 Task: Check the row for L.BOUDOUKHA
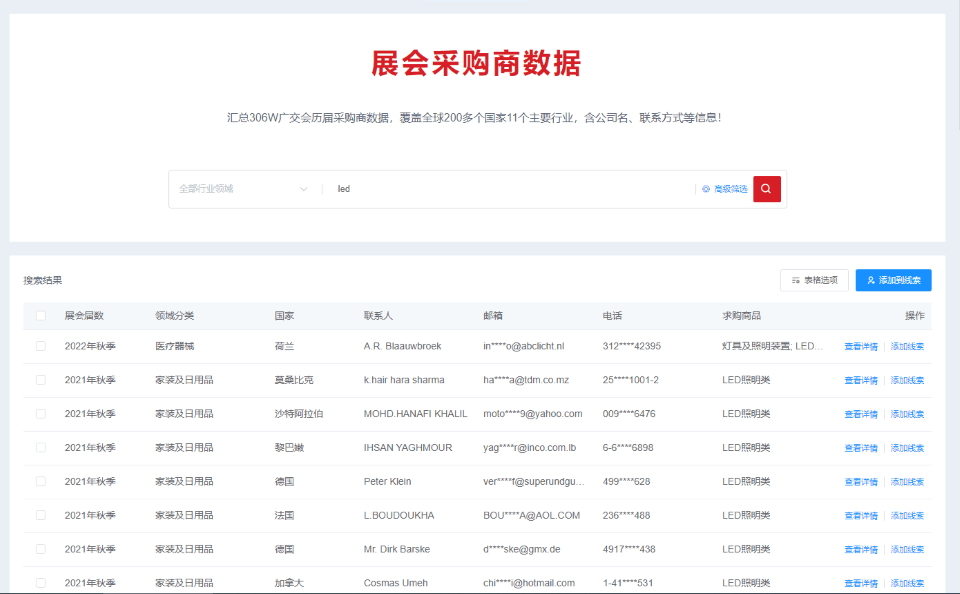pos(41,516)
